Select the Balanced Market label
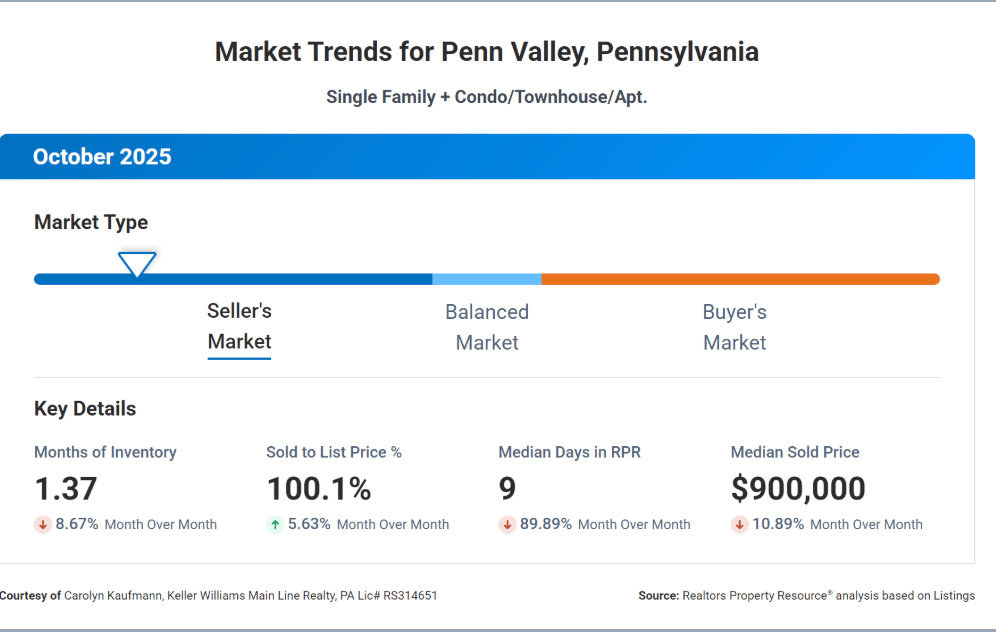The height and width of the screenshot is (632, 996). (487, 327)
